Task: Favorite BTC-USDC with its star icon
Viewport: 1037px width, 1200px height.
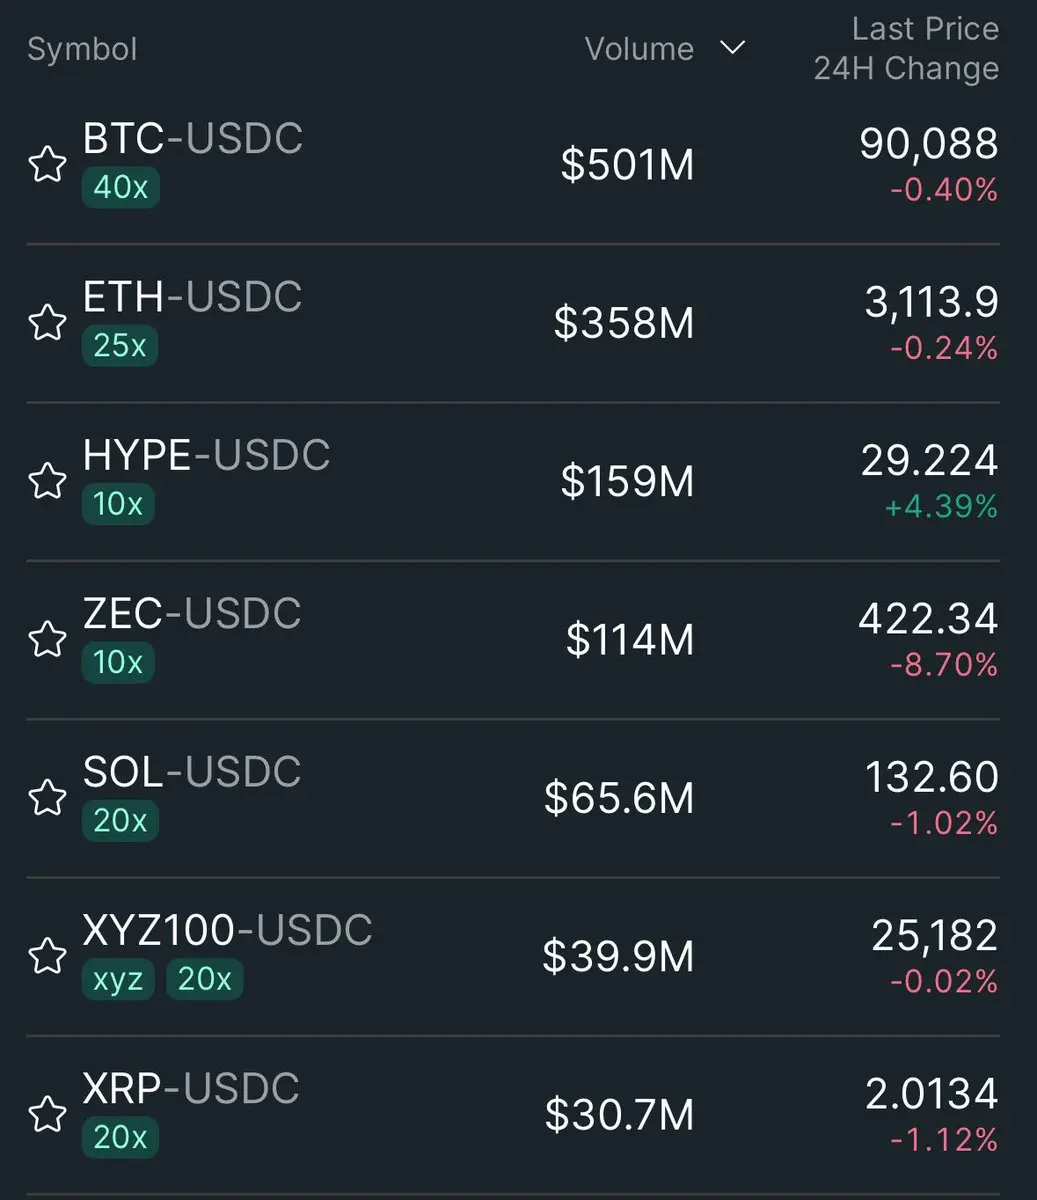Action: click(x=47, y=165)
